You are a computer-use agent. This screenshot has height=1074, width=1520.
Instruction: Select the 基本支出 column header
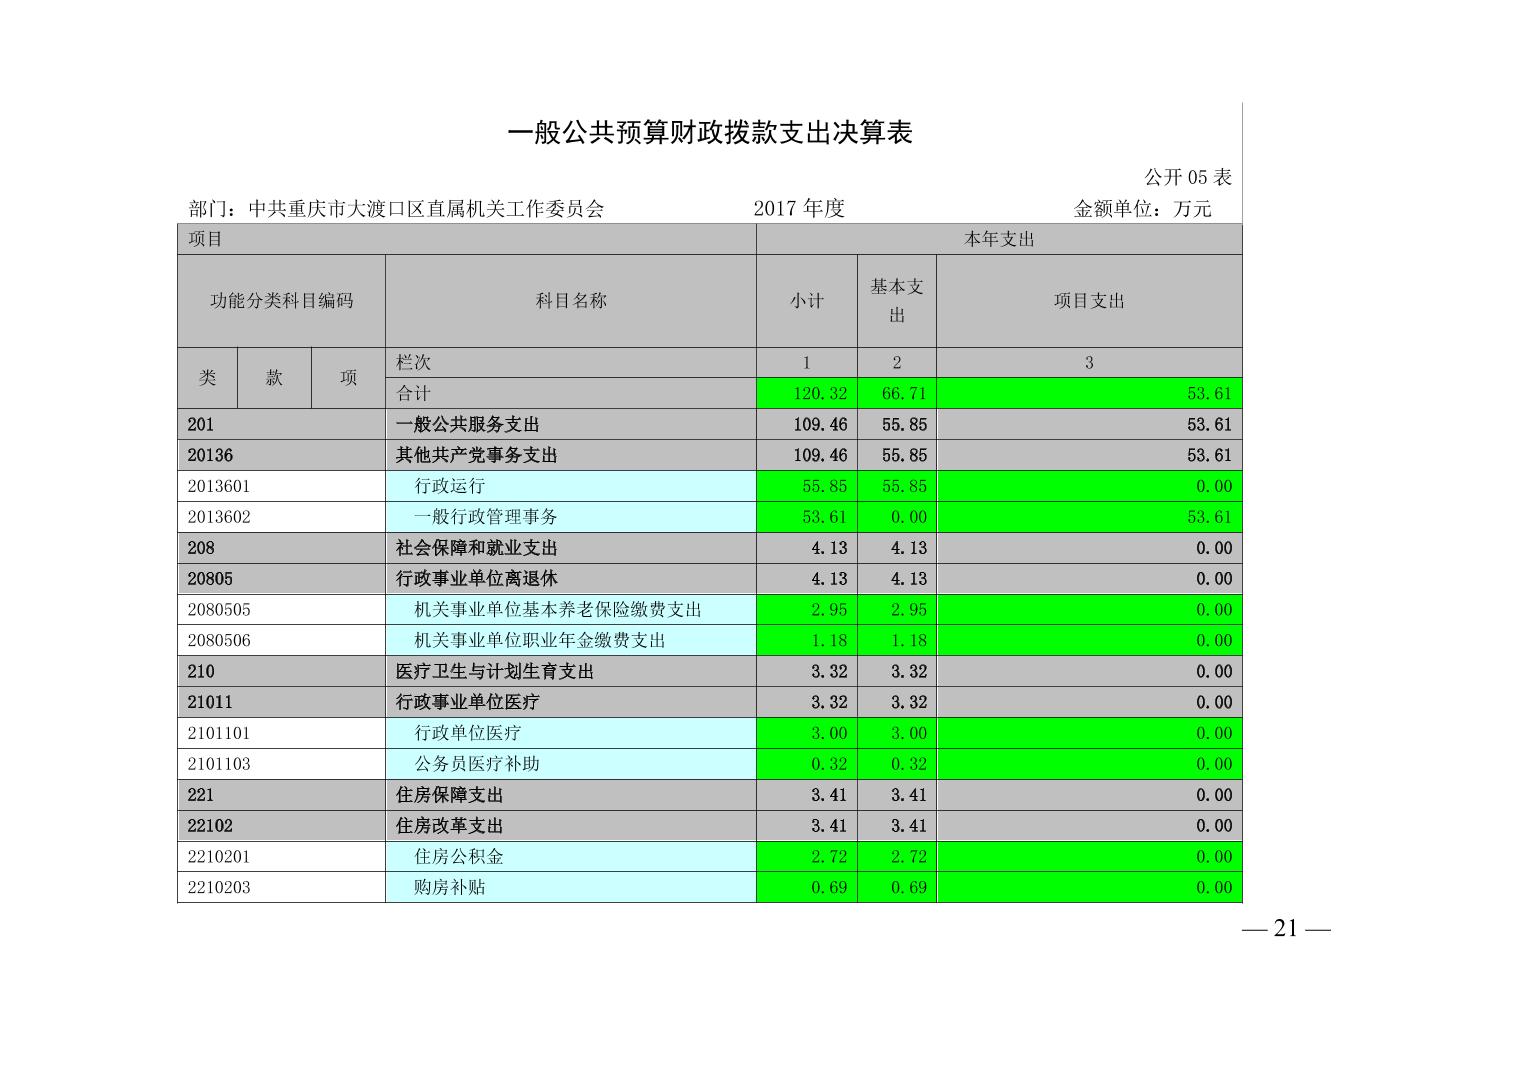click(896, 300)
